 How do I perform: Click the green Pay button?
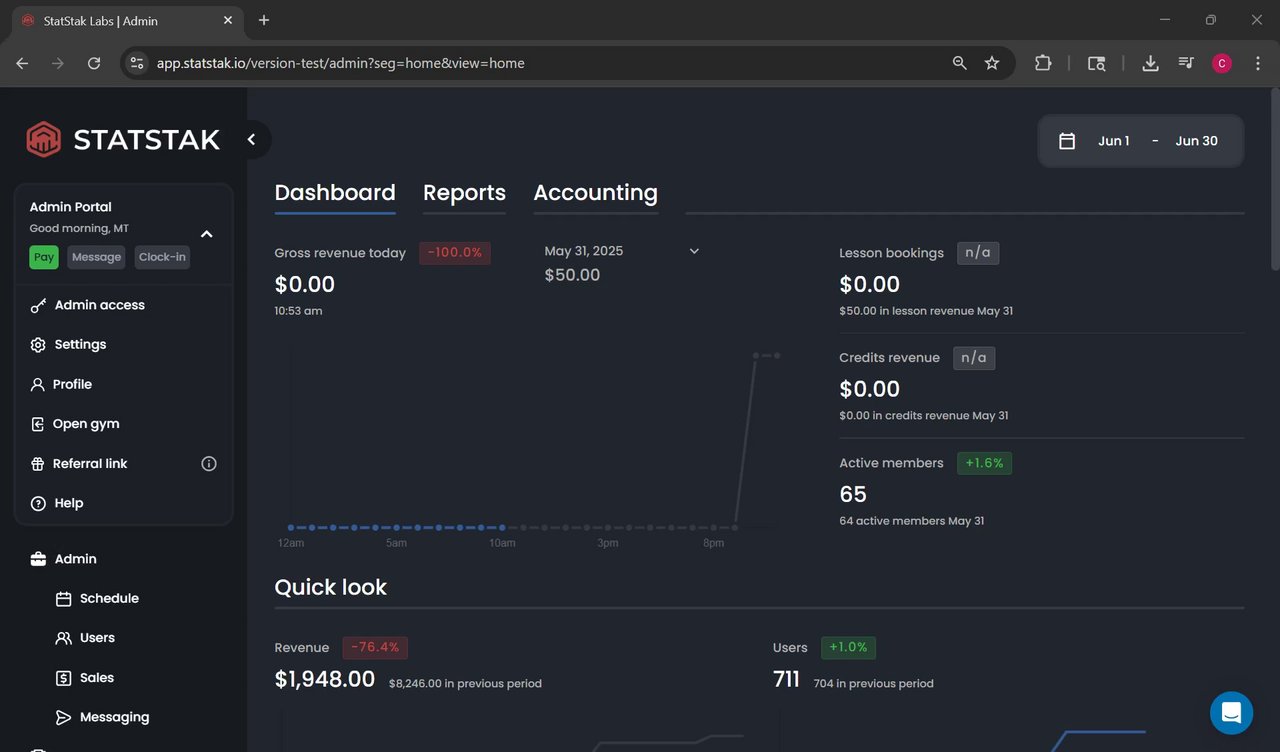[x=44, y=257]
